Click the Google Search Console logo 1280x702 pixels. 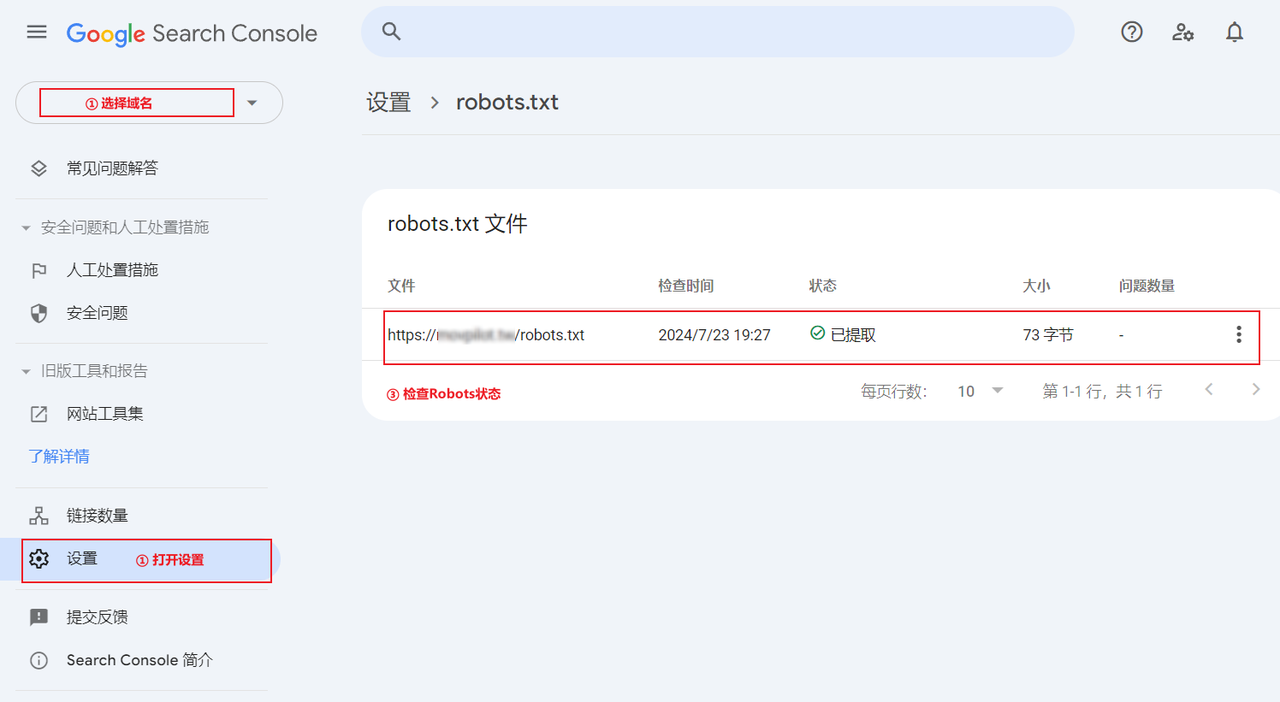click(192, 34)
